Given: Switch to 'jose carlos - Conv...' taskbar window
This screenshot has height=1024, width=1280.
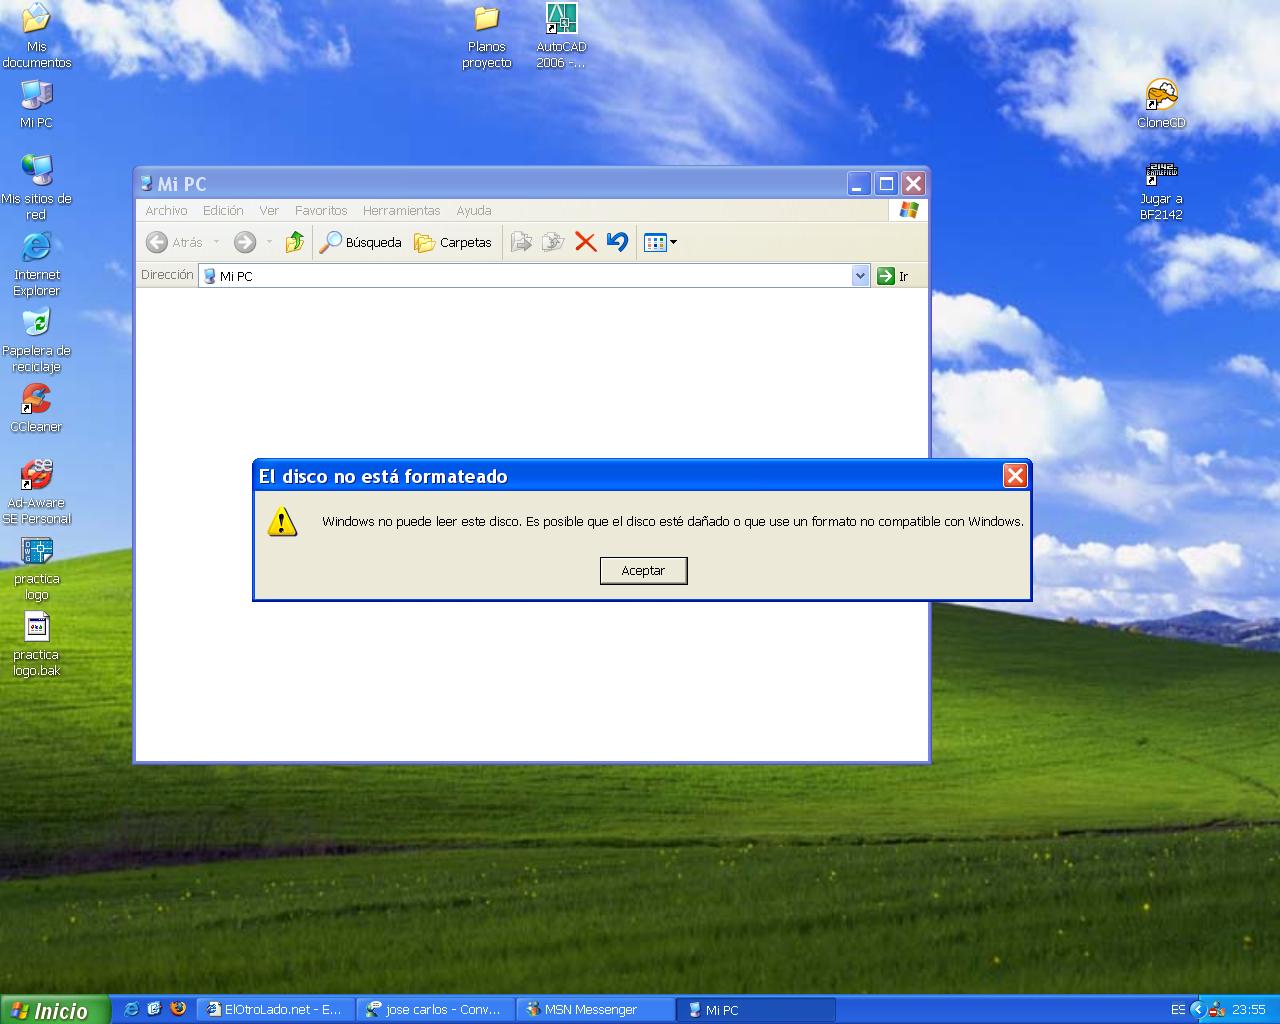Looking at the screenshot, I should 437,1010.
